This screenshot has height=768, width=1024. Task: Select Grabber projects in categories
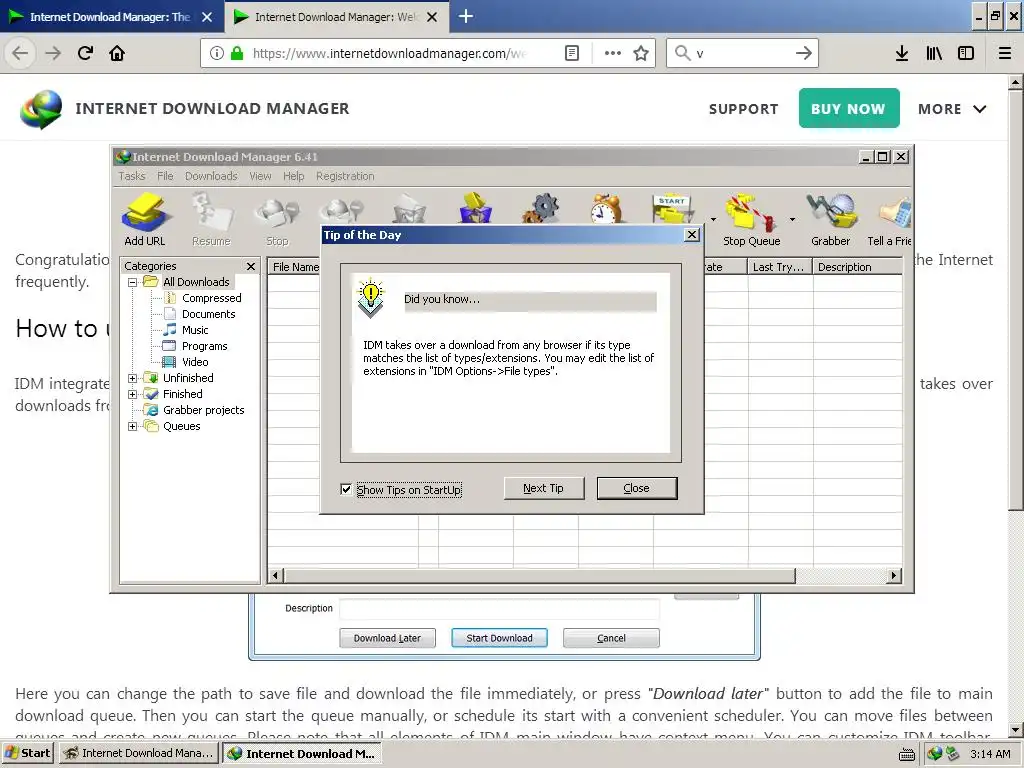point(204,410)
